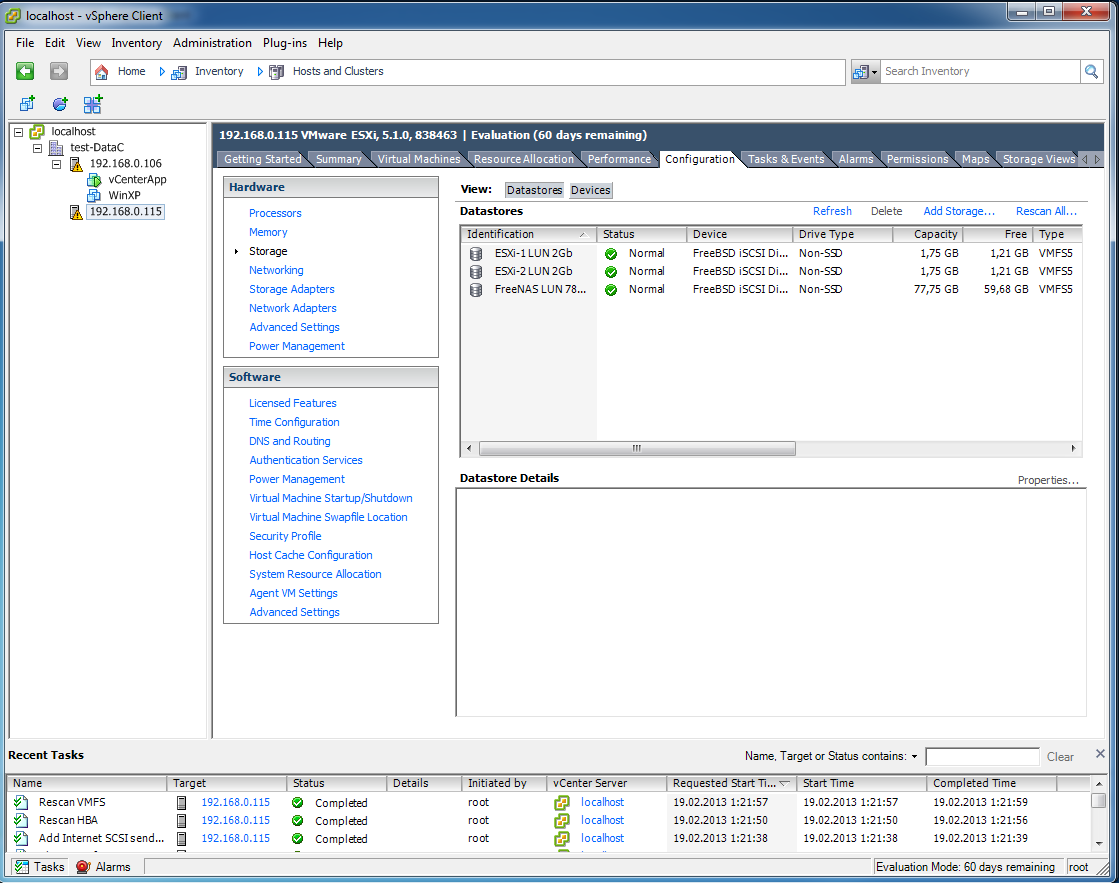Screen dimensions: 1119x883
Task: Select the 192.168.0.115 host in tree
Action: [x=126, y=212]
